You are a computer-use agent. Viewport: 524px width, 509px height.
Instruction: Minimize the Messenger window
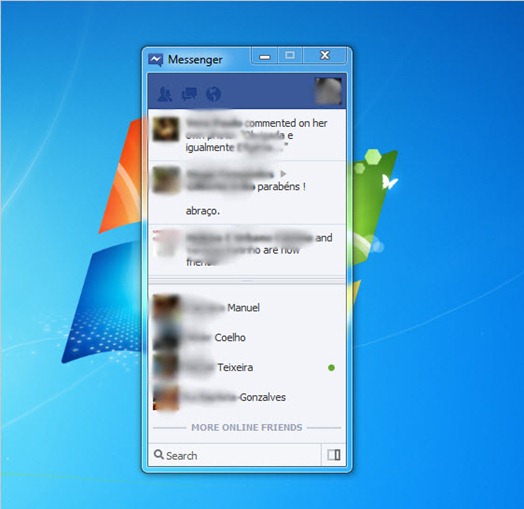264,56
